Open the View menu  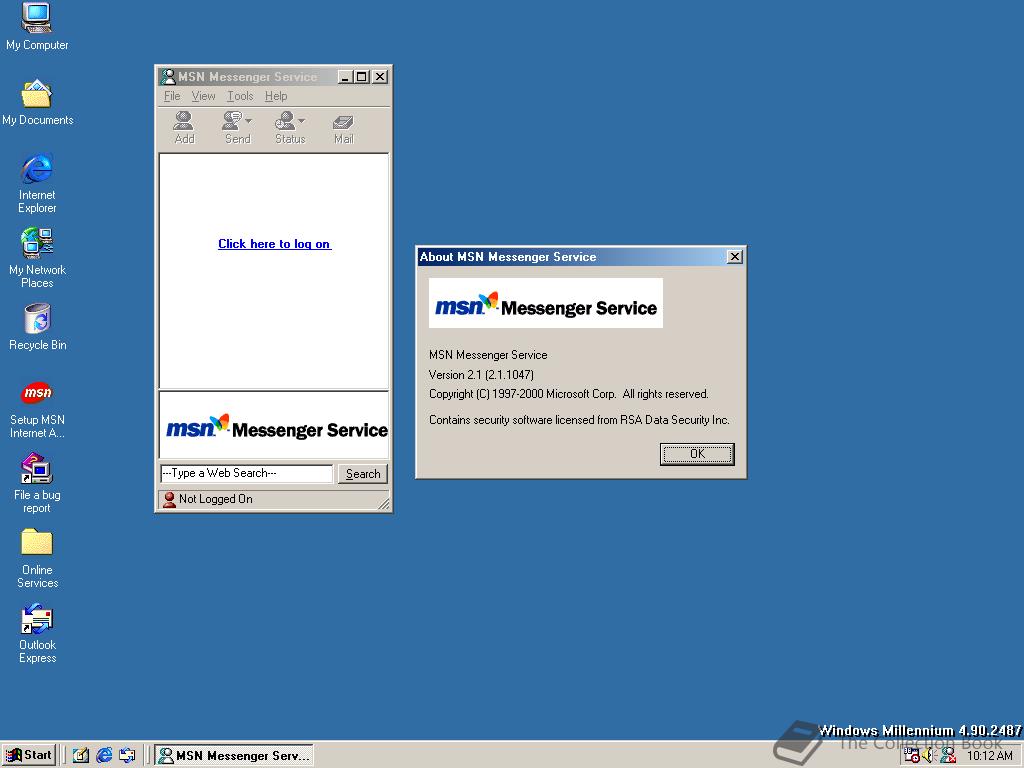[x=203, y=96]
